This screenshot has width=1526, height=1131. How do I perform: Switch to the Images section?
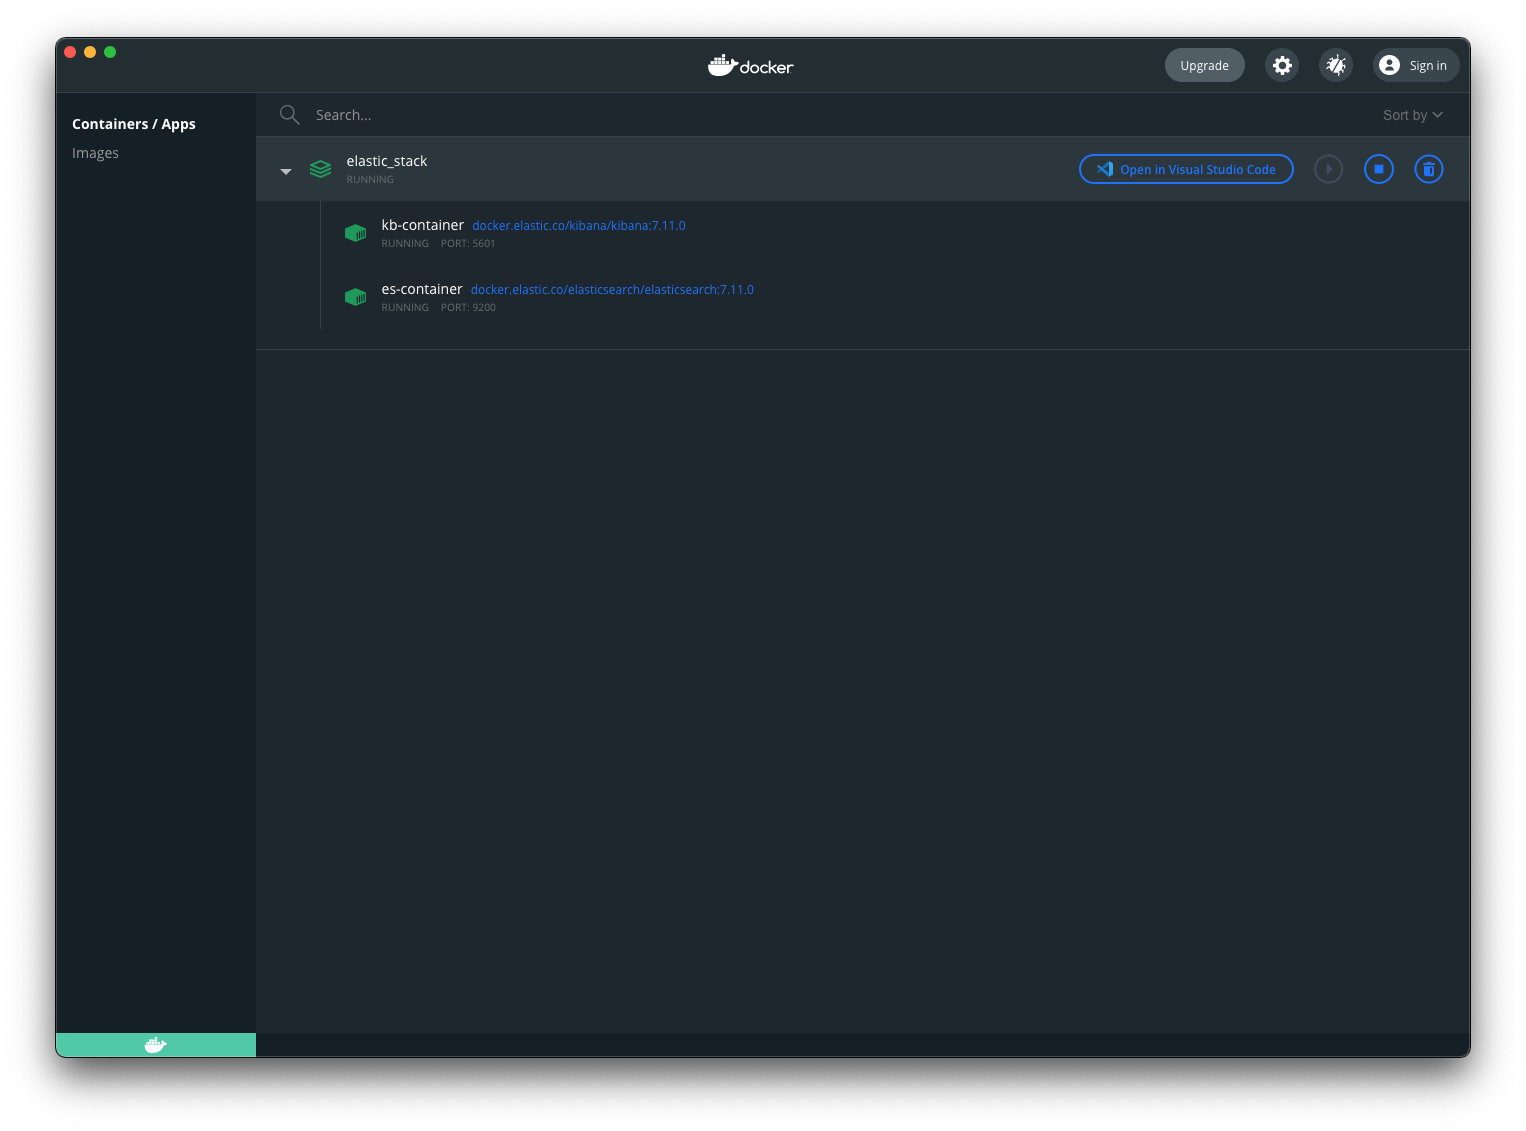pos(95,153)
